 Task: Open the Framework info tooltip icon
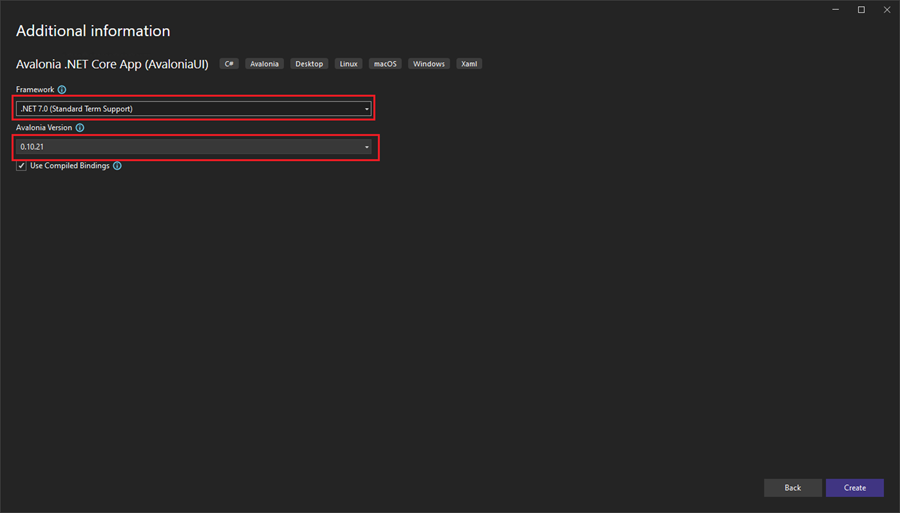pyautogui.click(x=62, y=90)
